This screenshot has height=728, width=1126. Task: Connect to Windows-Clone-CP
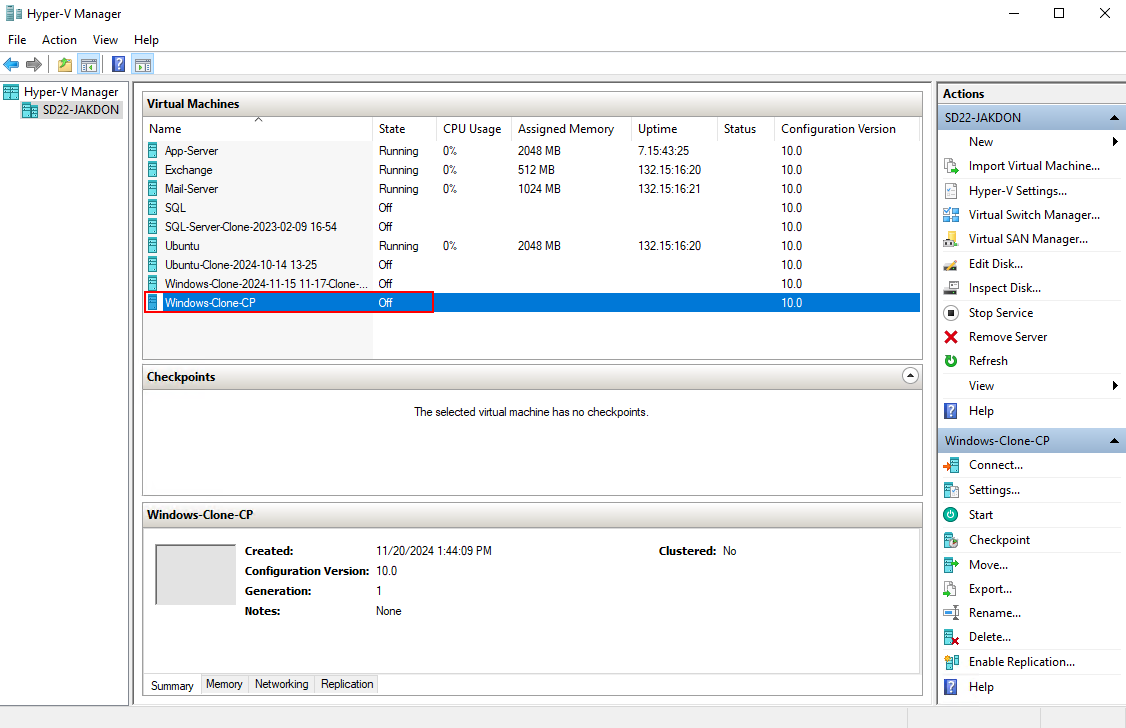coord(995,464)
